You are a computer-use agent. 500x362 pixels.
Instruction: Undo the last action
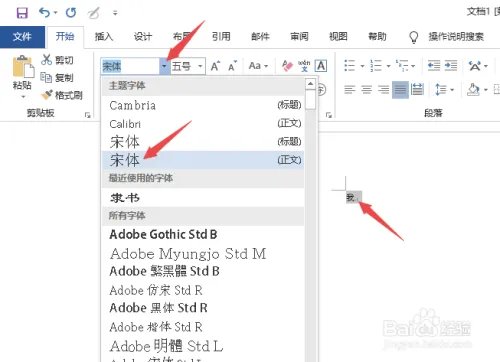tap(45, 13)
